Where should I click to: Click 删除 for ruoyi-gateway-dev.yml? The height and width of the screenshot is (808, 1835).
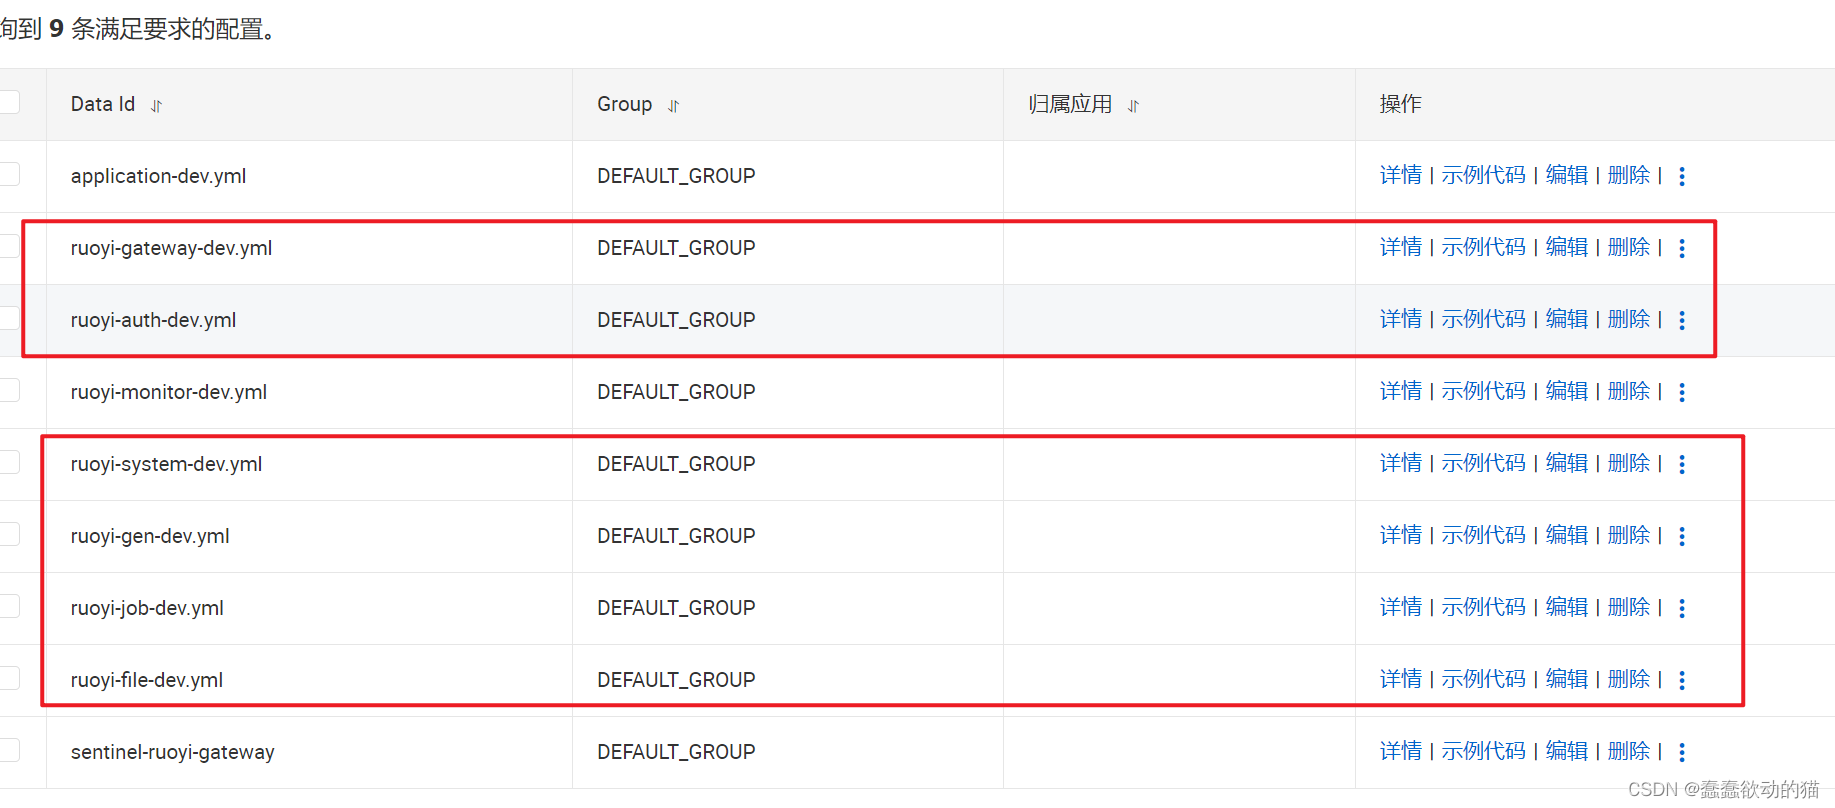(1628, 247)
